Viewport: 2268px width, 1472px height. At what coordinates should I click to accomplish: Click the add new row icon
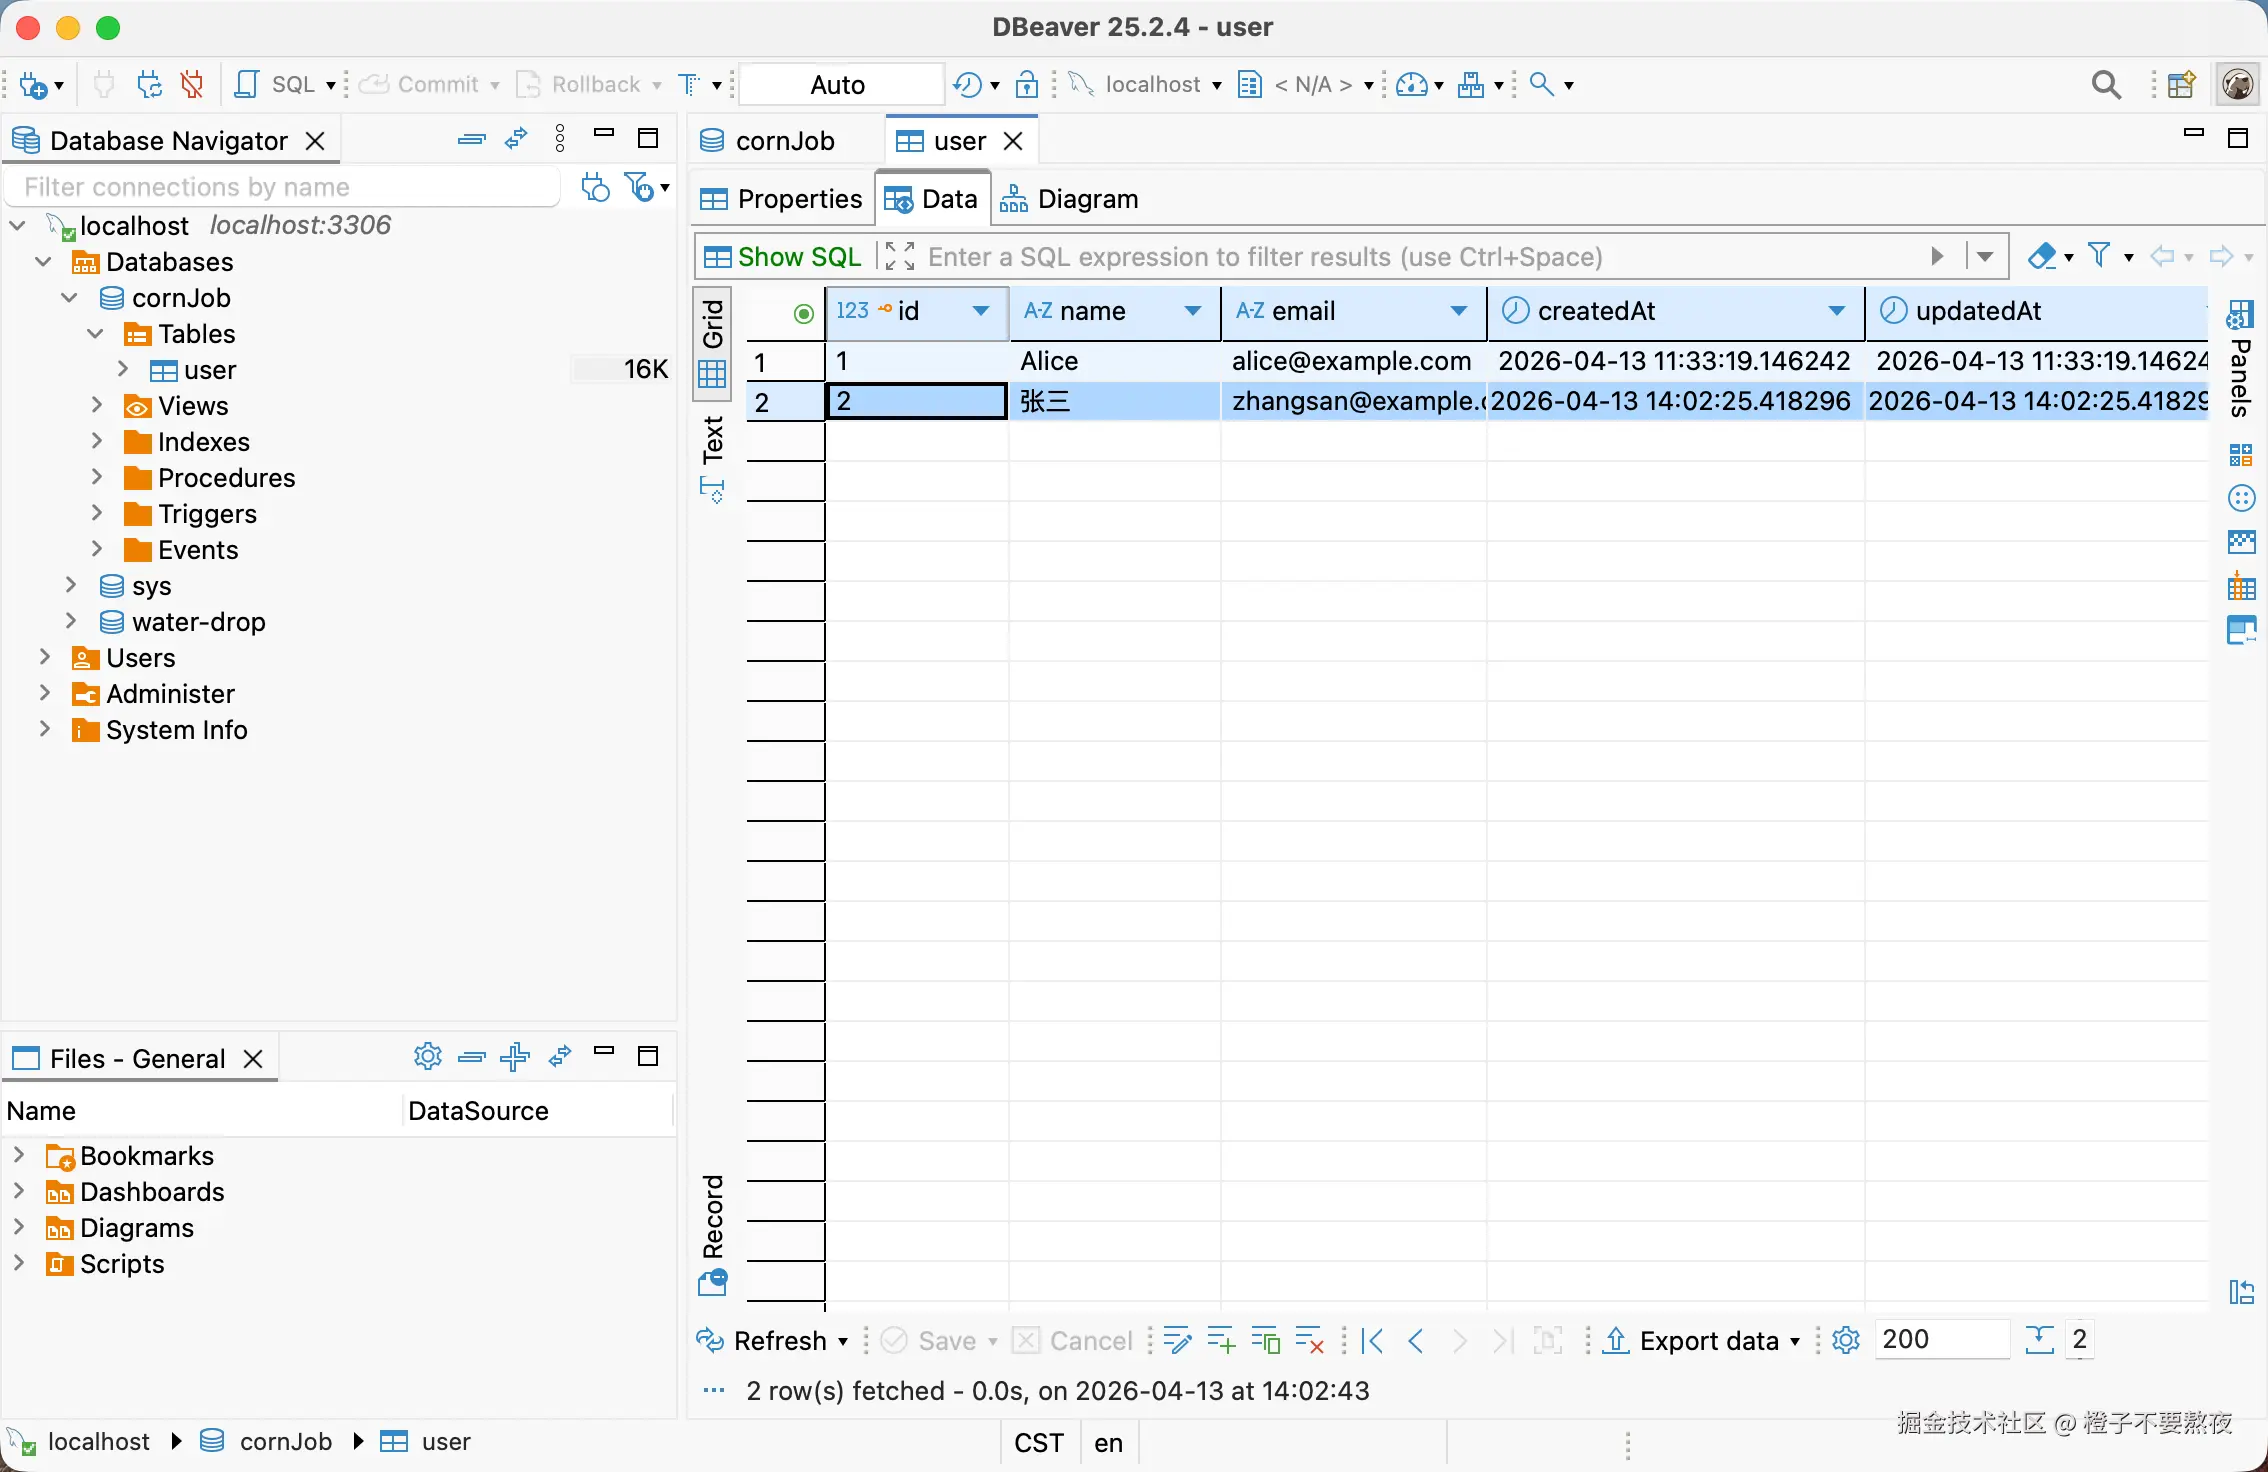coord(1221,1340)
